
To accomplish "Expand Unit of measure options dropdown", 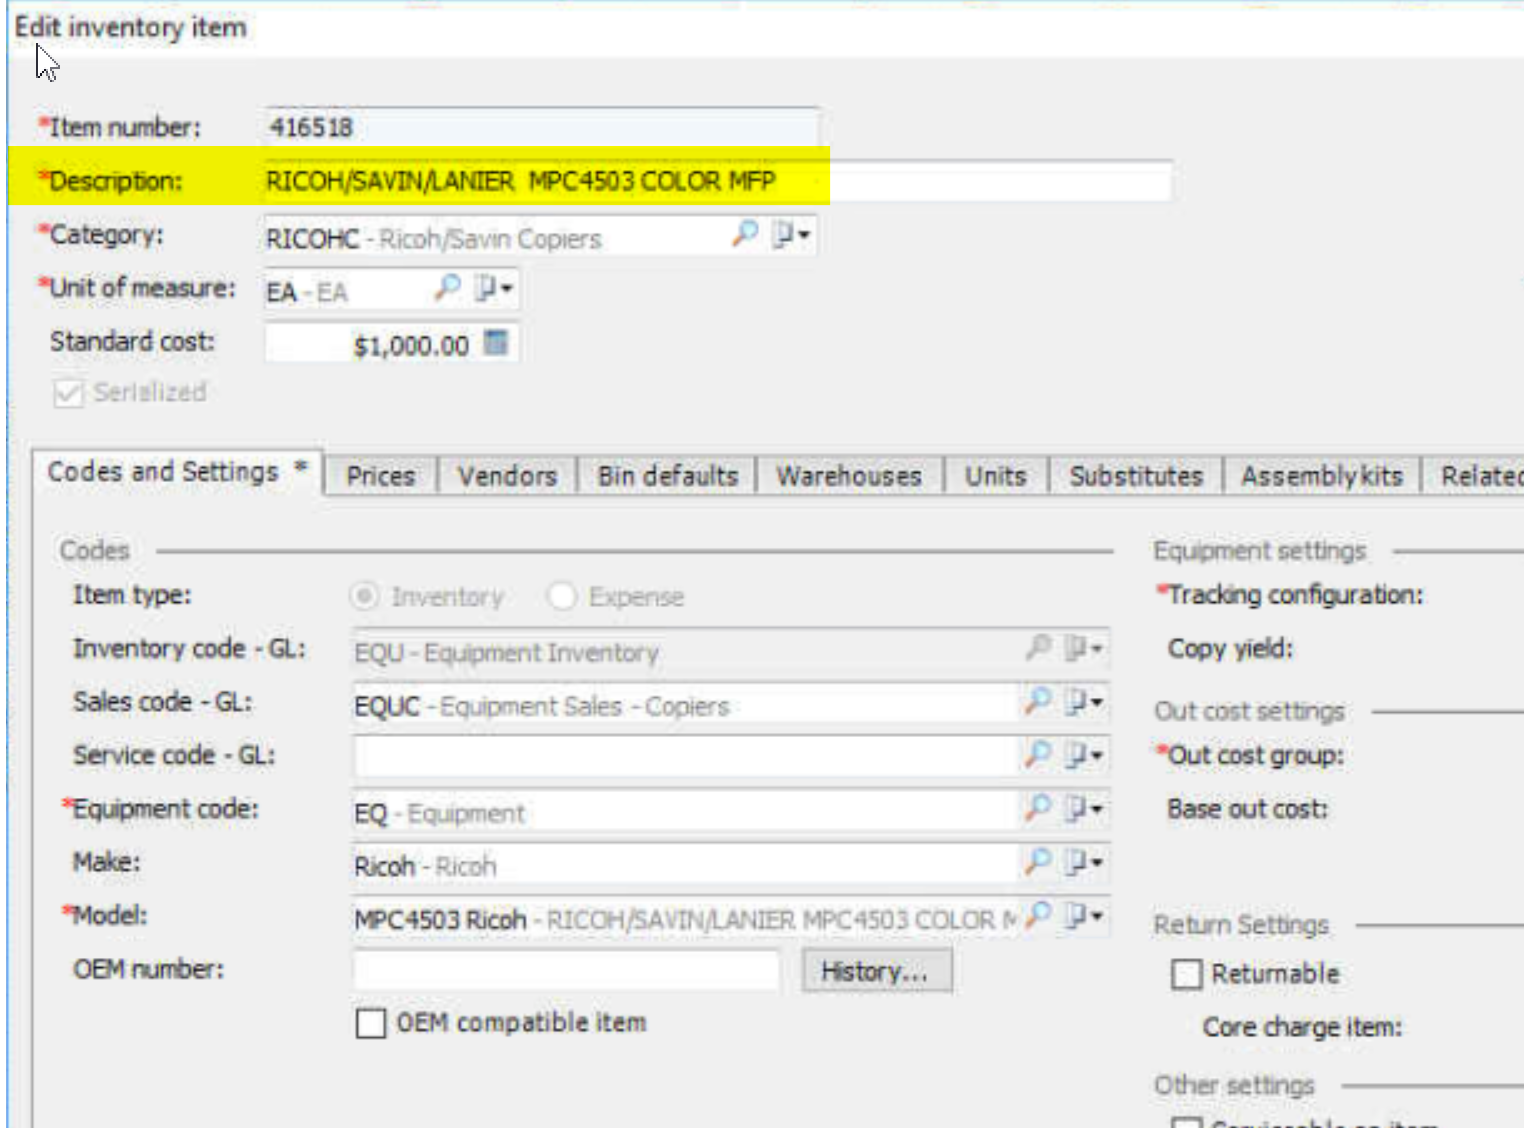I will pos(495,289).
